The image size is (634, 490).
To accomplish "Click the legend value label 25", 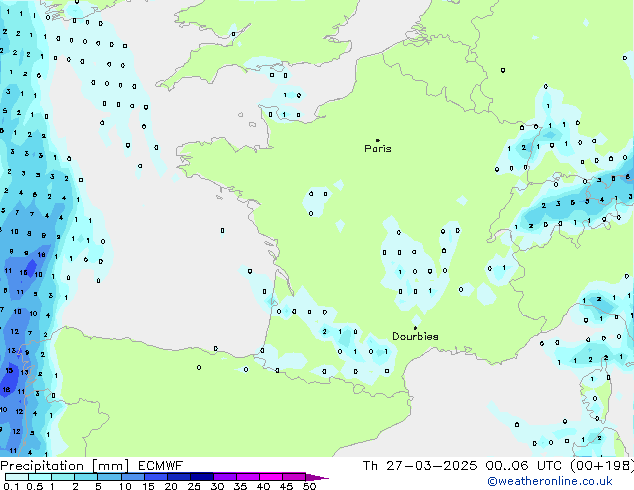I will (x=194, y=486).
